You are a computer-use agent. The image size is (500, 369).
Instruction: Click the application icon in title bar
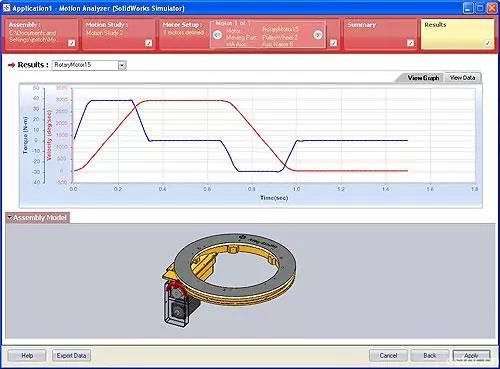coord(6,8)
